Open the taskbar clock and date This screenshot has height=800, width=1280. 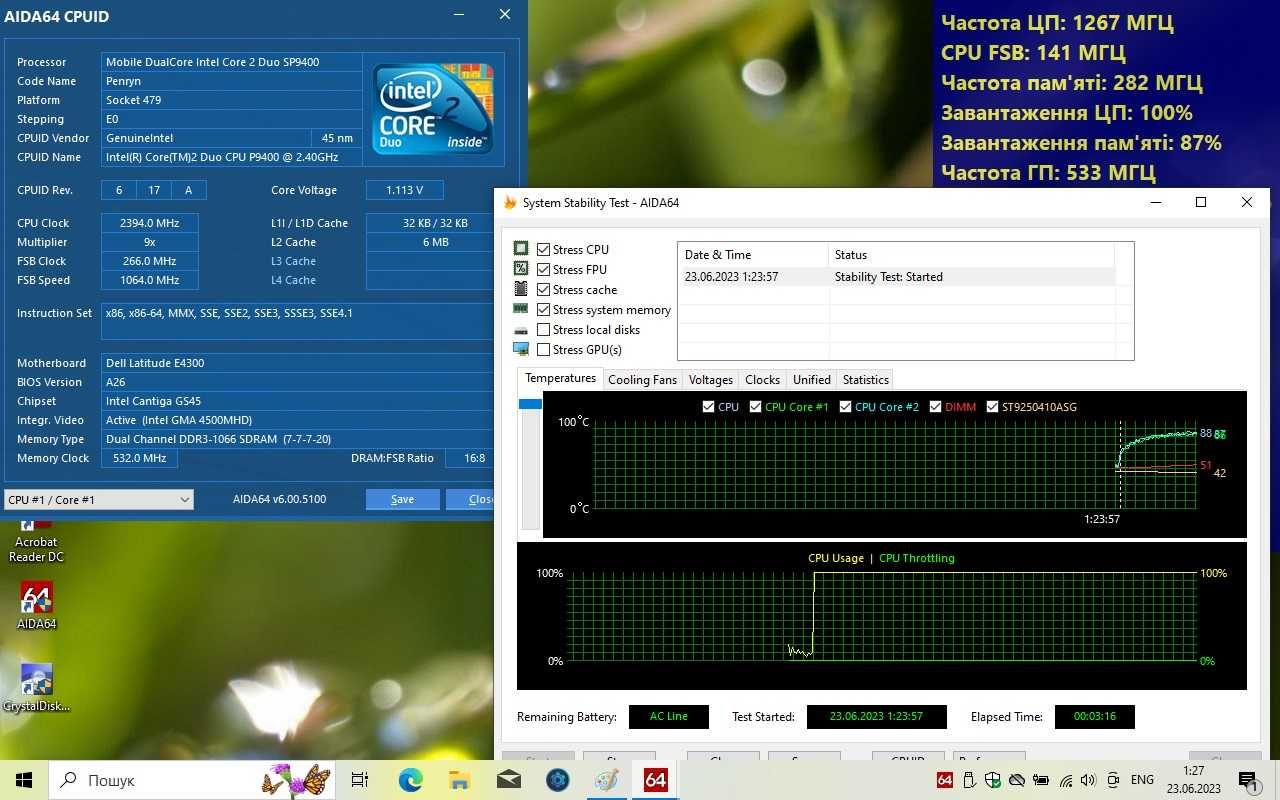pos(1193,780)
